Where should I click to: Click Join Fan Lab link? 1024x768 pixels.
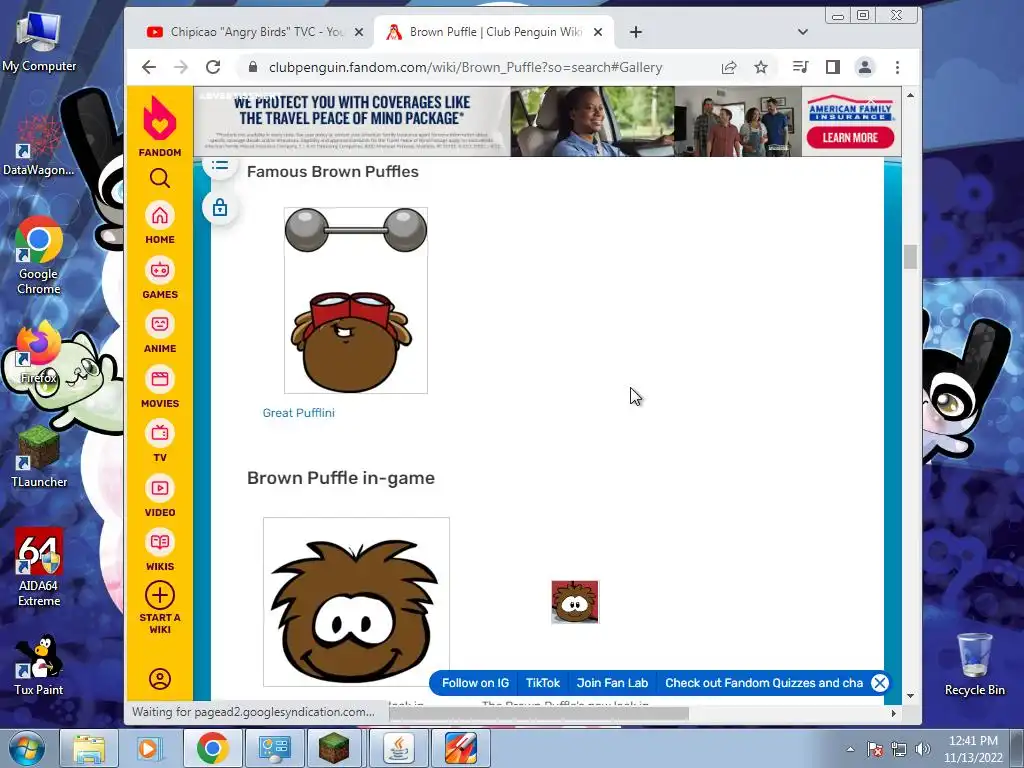coord(612,683)
